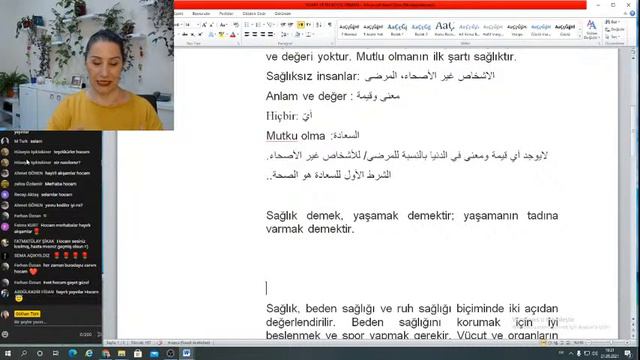Apply the Aralık Yok style

(373, 29)
